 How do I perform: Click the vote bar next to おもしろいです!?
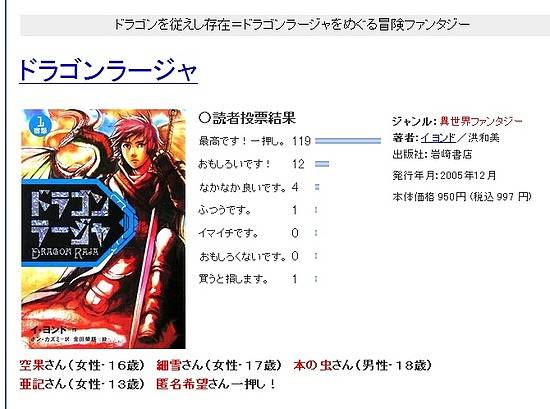tap(322, 164)
